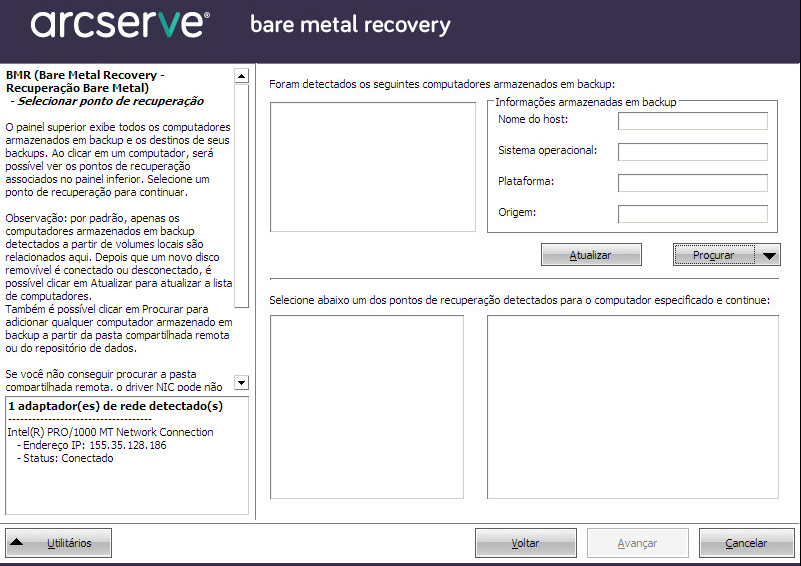Click the help panel scroll up arrow
801x566 pixels.
[x=241, y=76]
